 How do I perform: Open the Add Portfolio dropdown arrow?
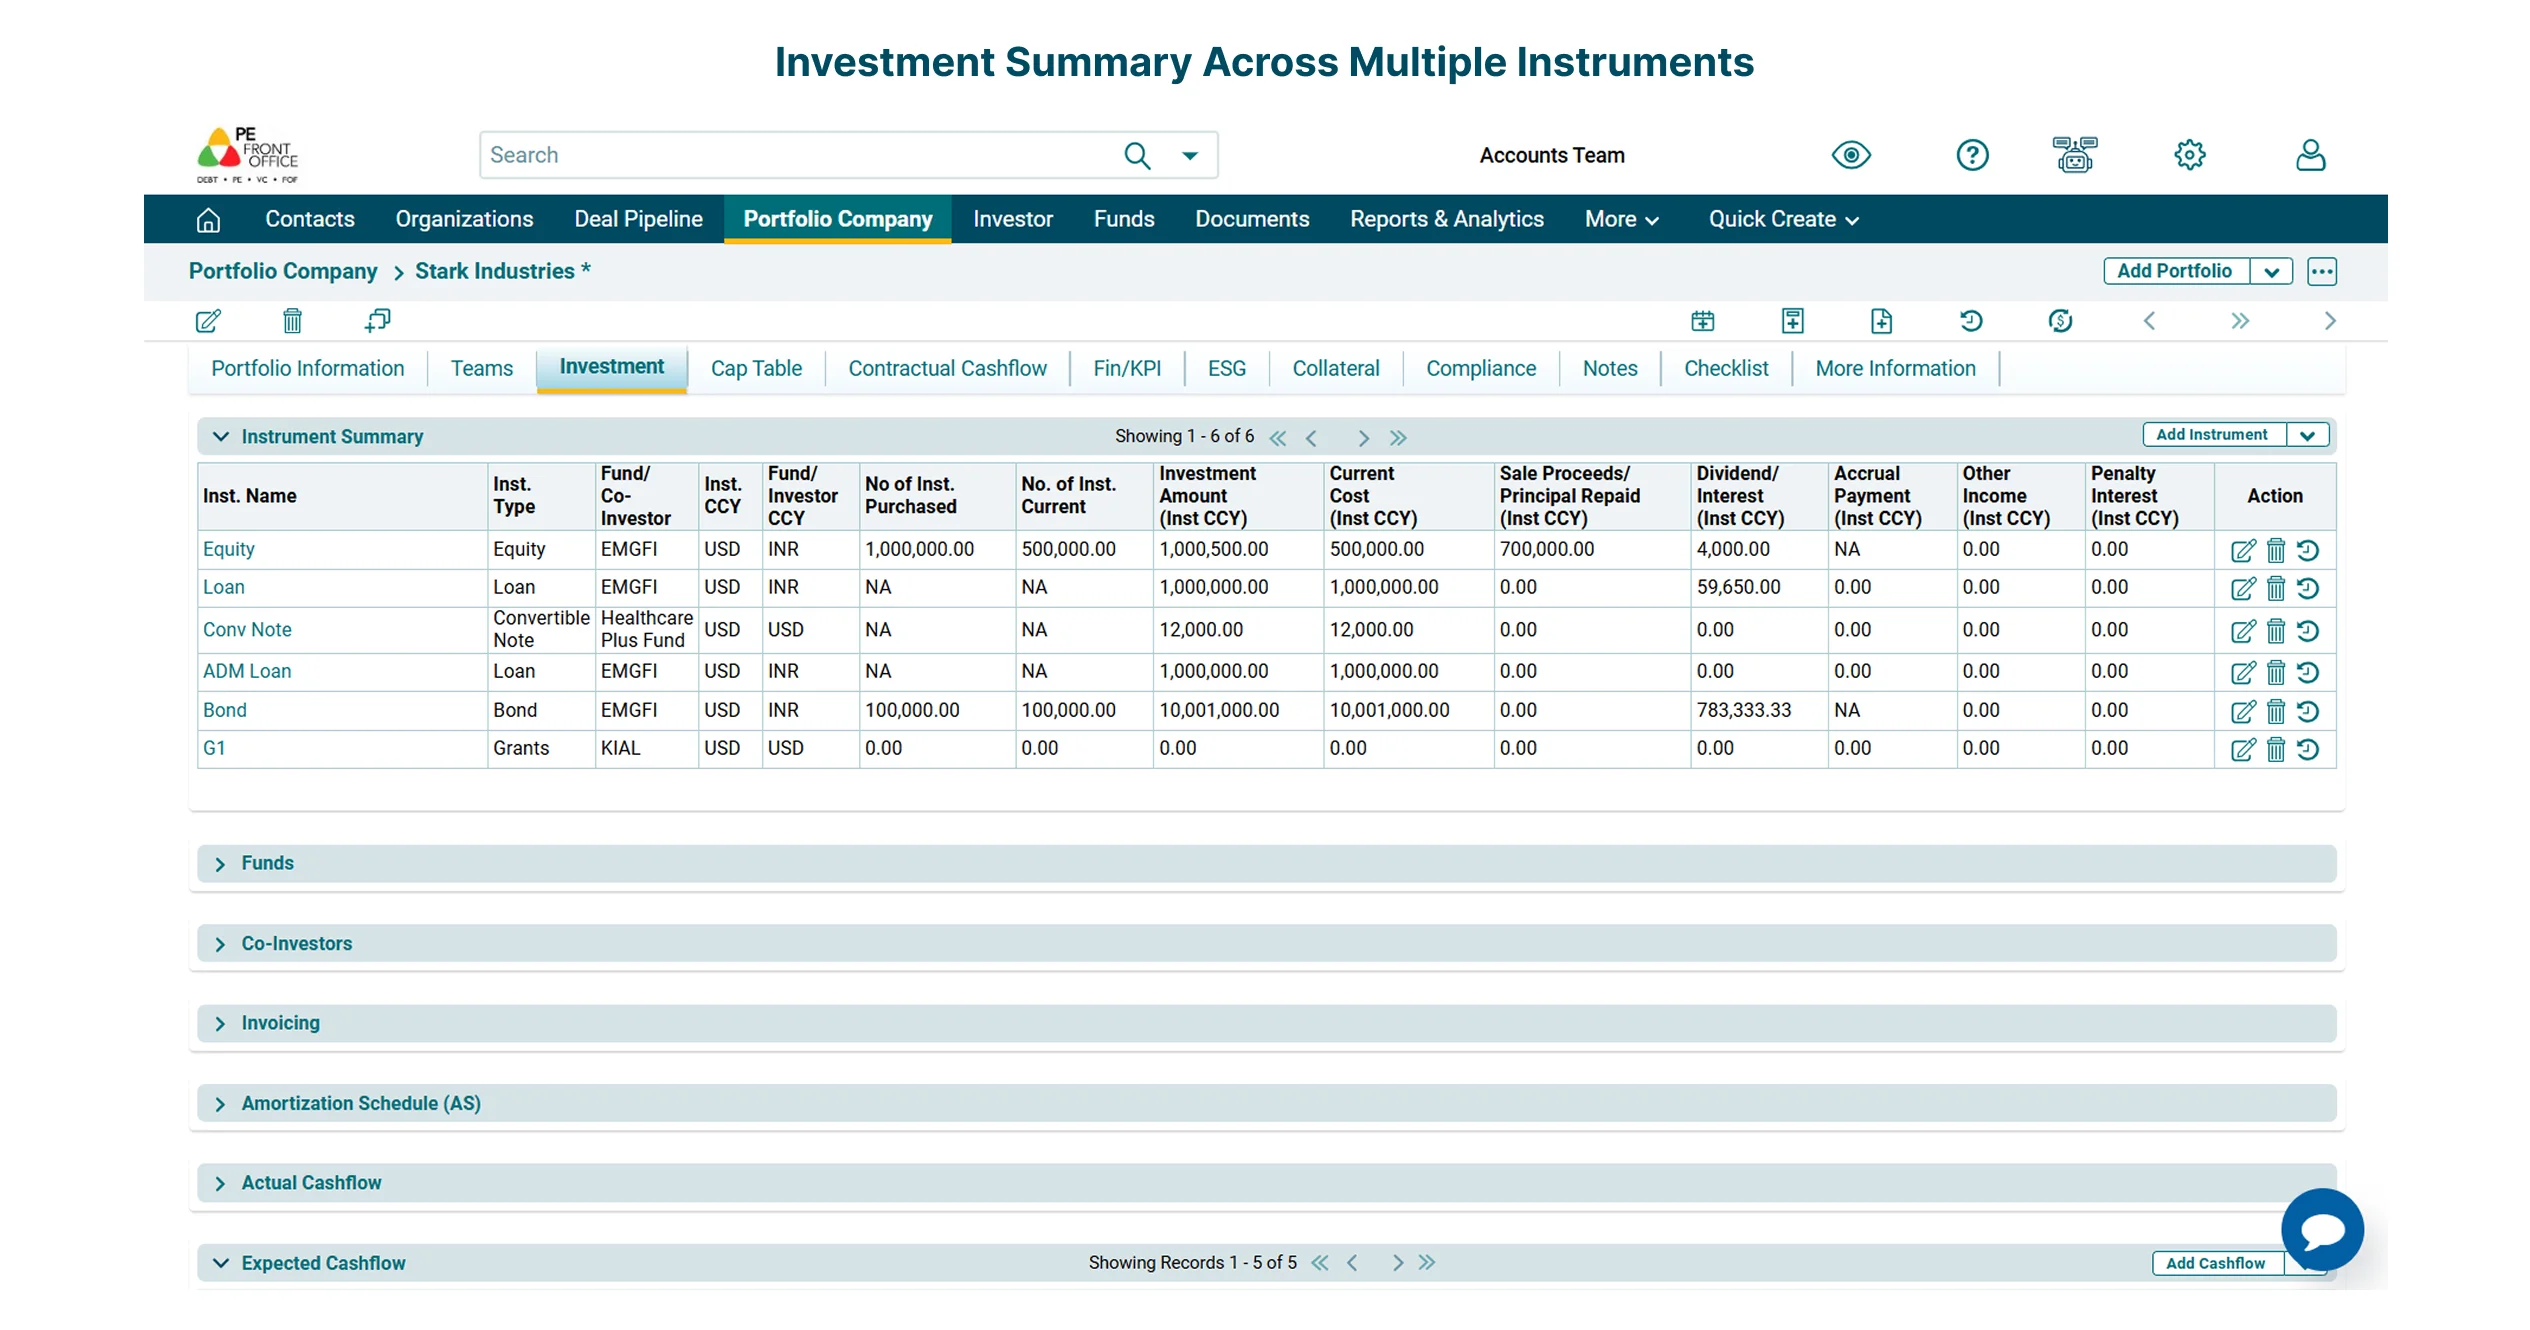tap(2272, 272)
